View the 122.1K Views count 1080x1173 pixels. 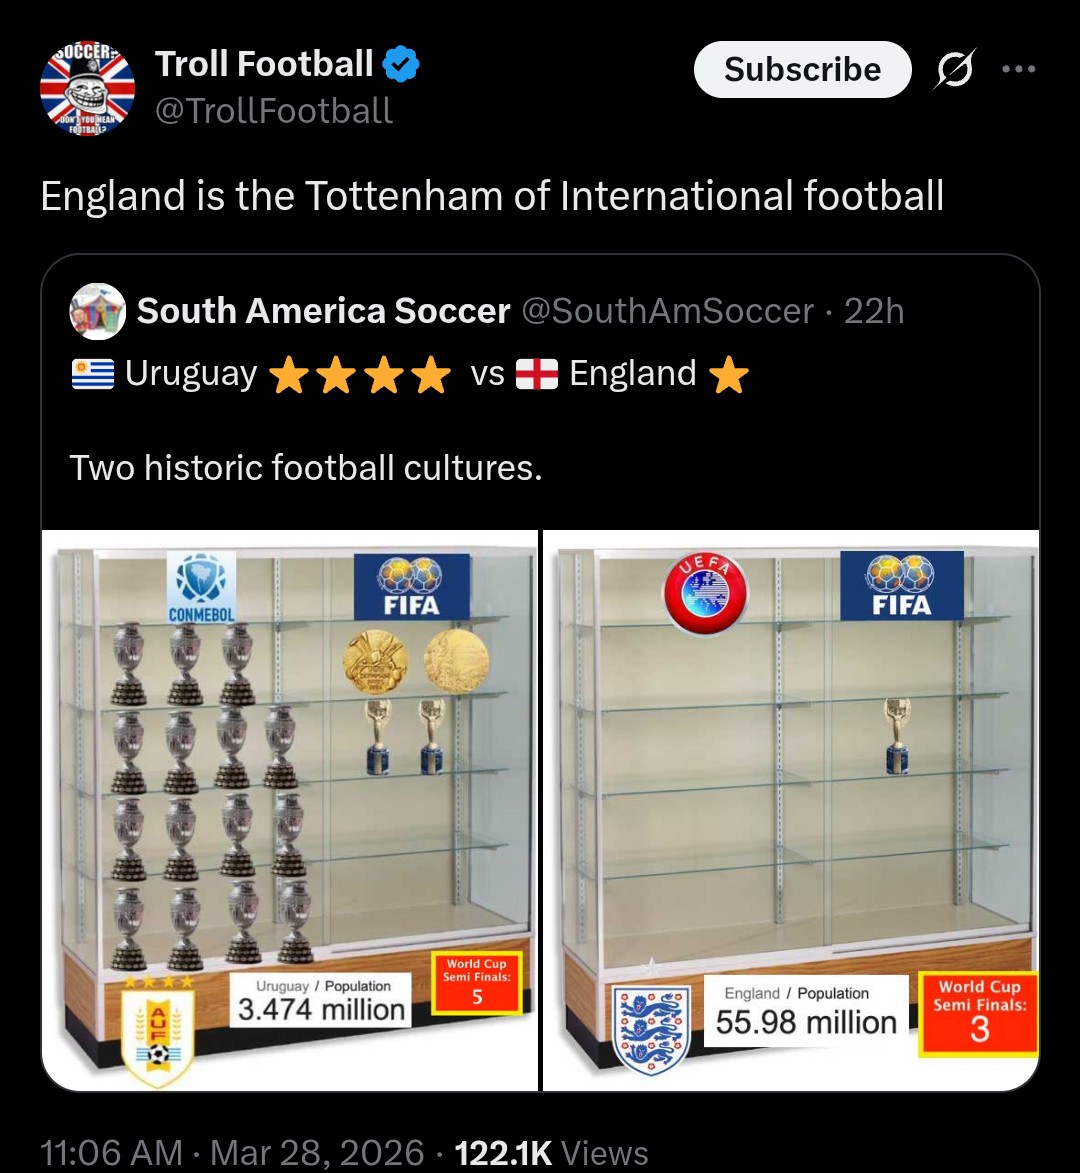(x=551, y=1152)
